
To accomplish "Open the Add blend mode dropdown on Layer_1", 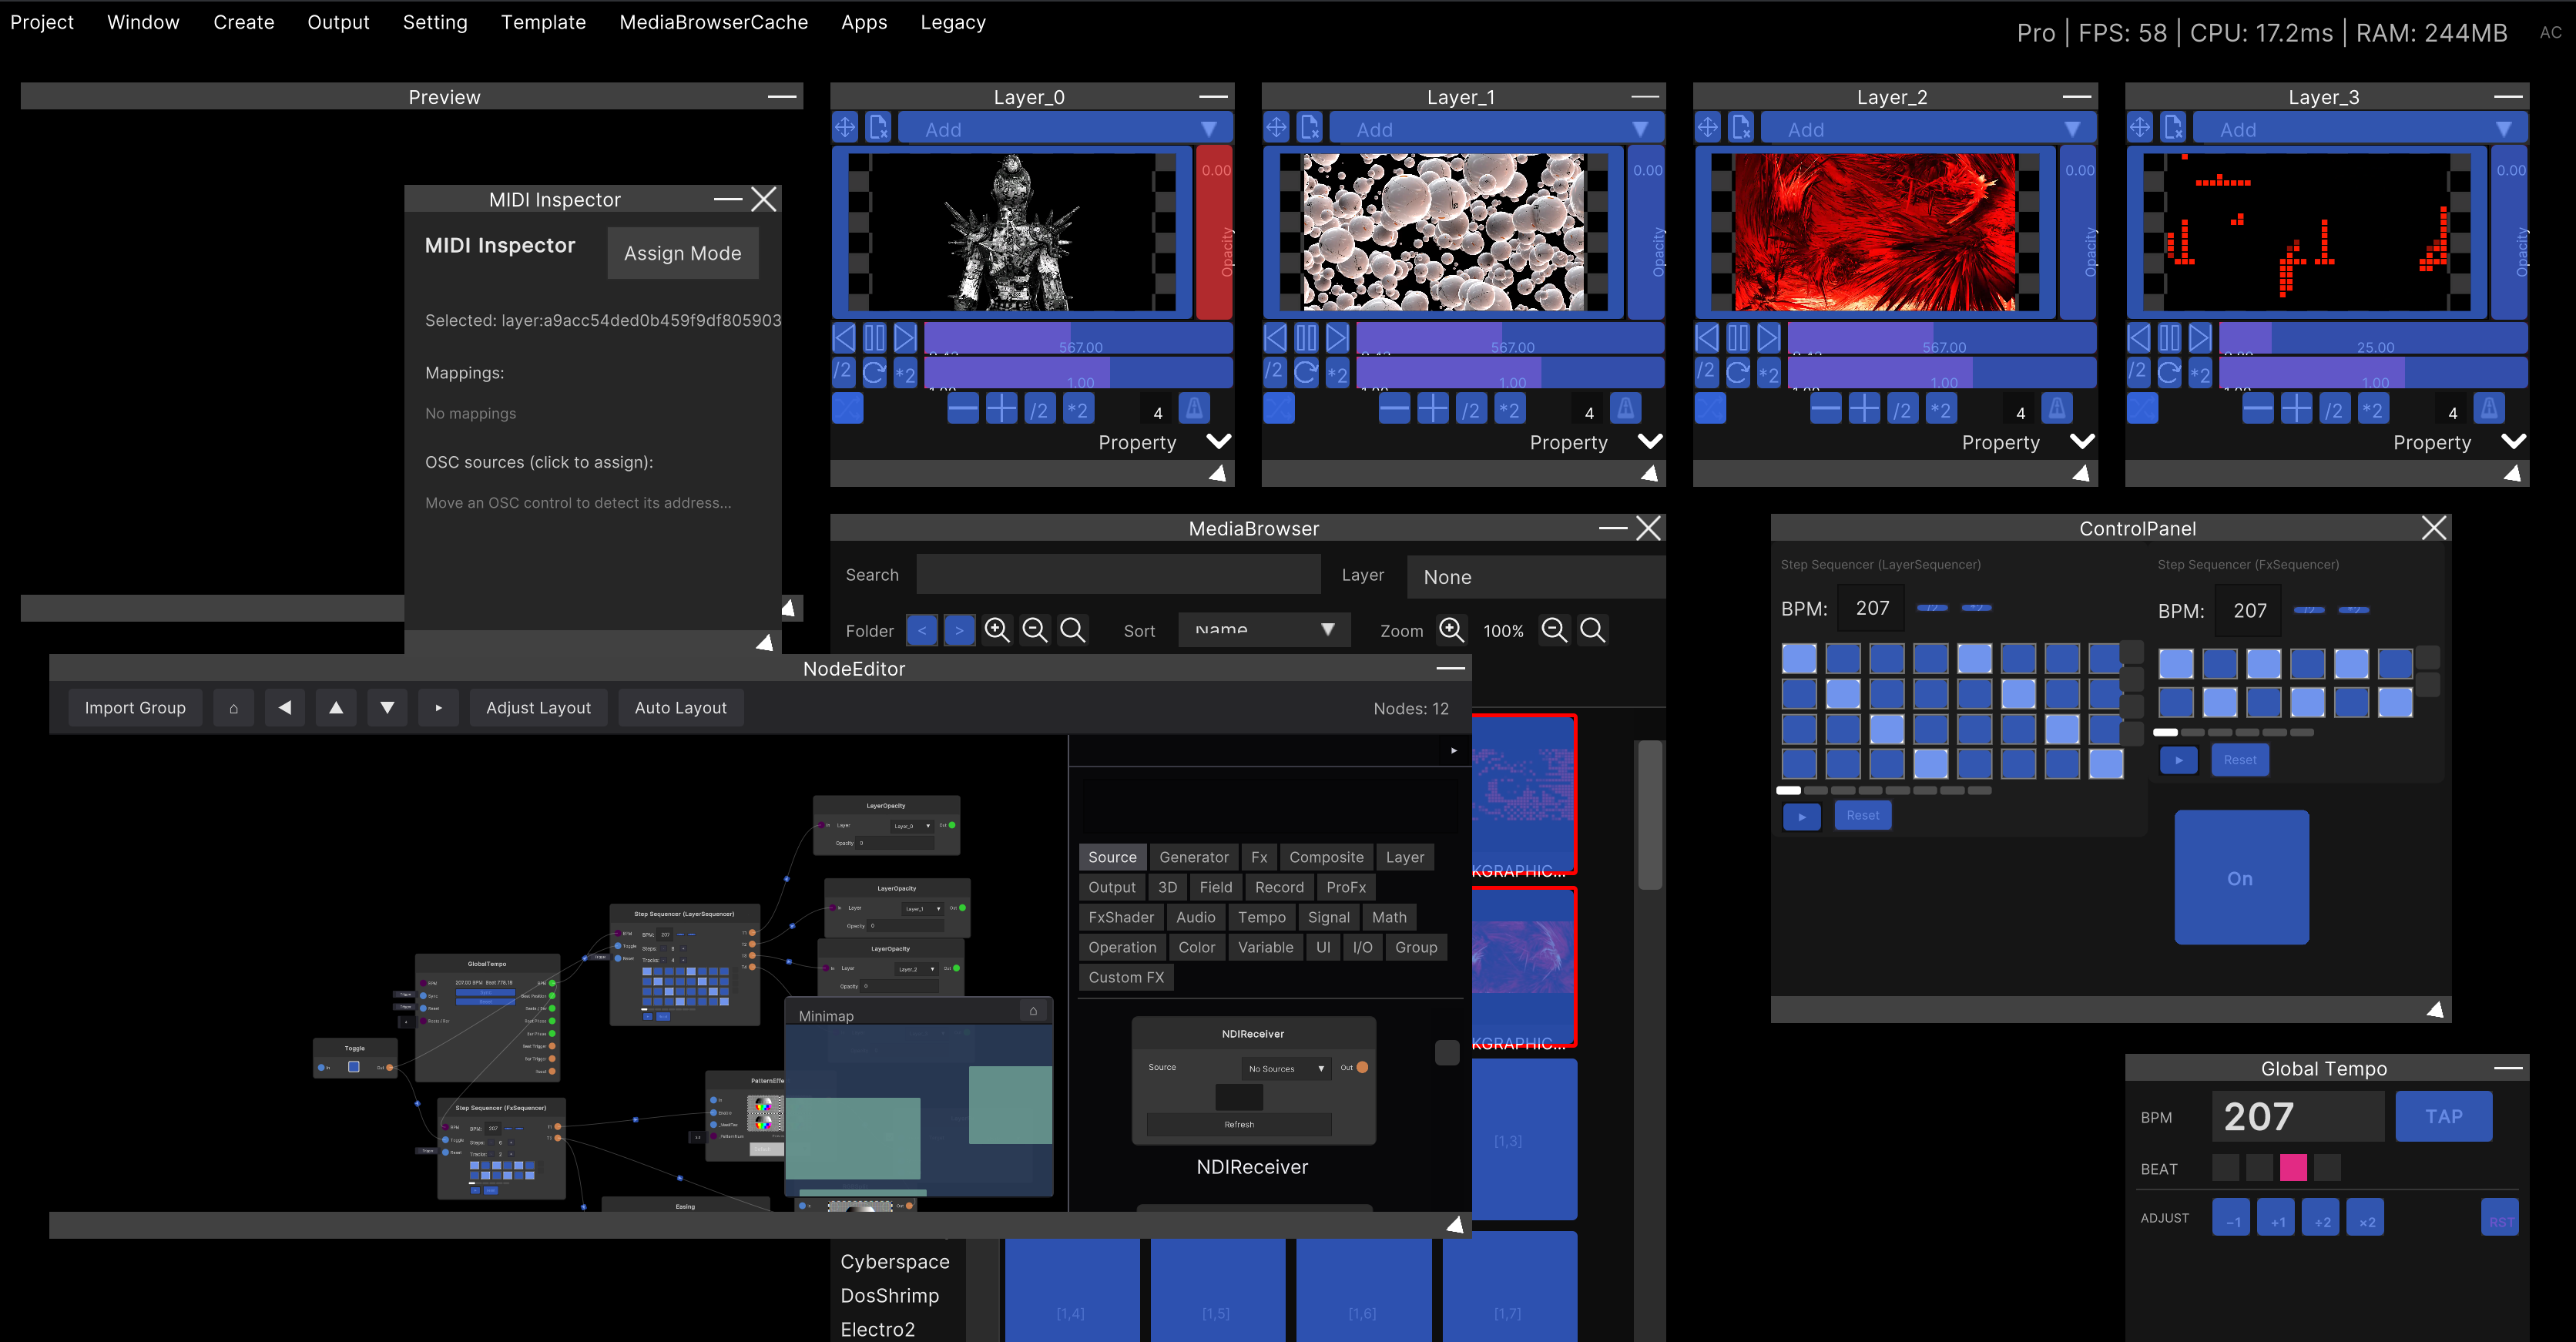I will pos(1496,129).
